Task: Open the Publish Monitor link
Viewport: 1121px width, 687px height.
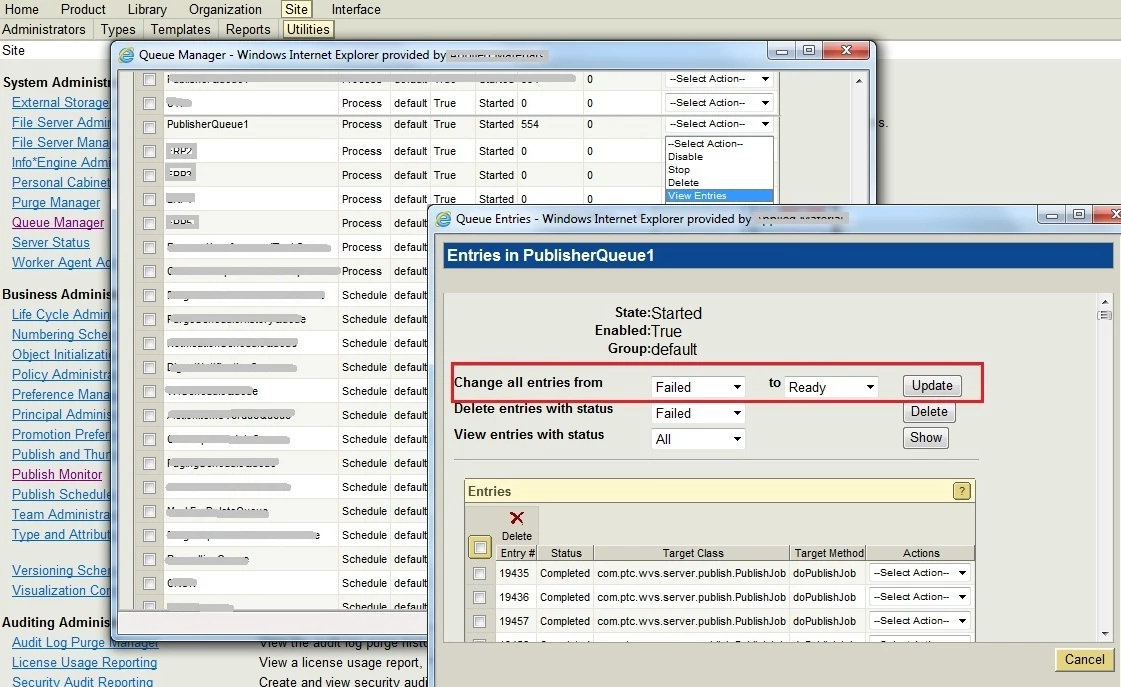Action: click(57, 474)
